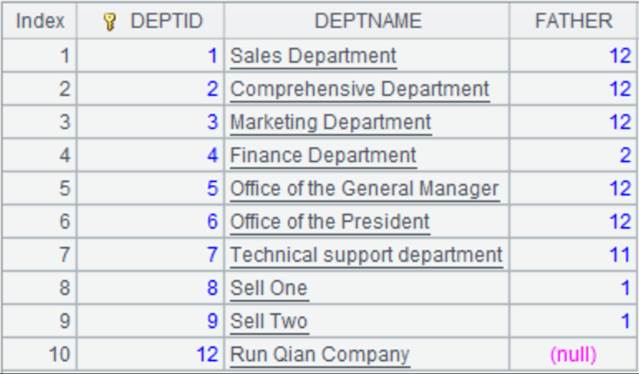
Task: Select FATHER value 2 for Finance Department
Action: (x=625, y=155)
